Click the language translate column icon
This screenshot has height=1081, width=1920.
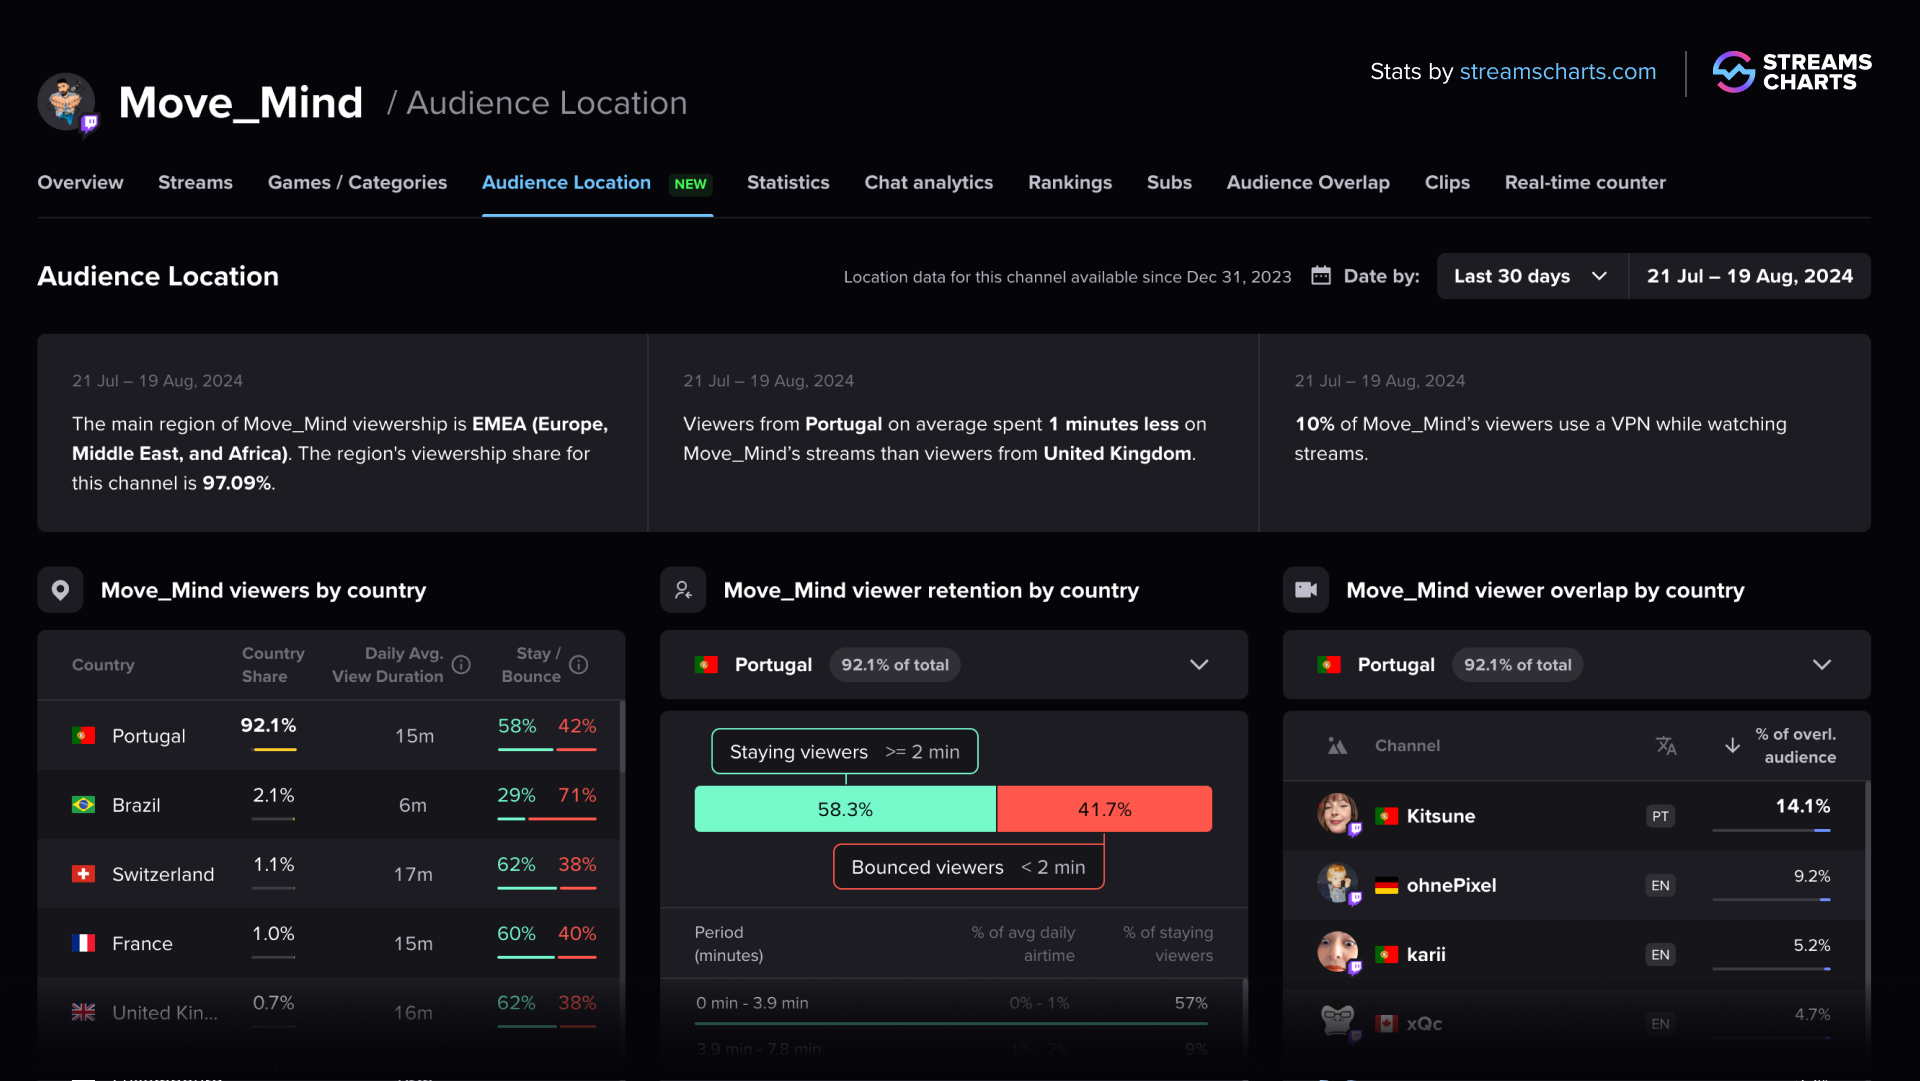pos(1666,746)
